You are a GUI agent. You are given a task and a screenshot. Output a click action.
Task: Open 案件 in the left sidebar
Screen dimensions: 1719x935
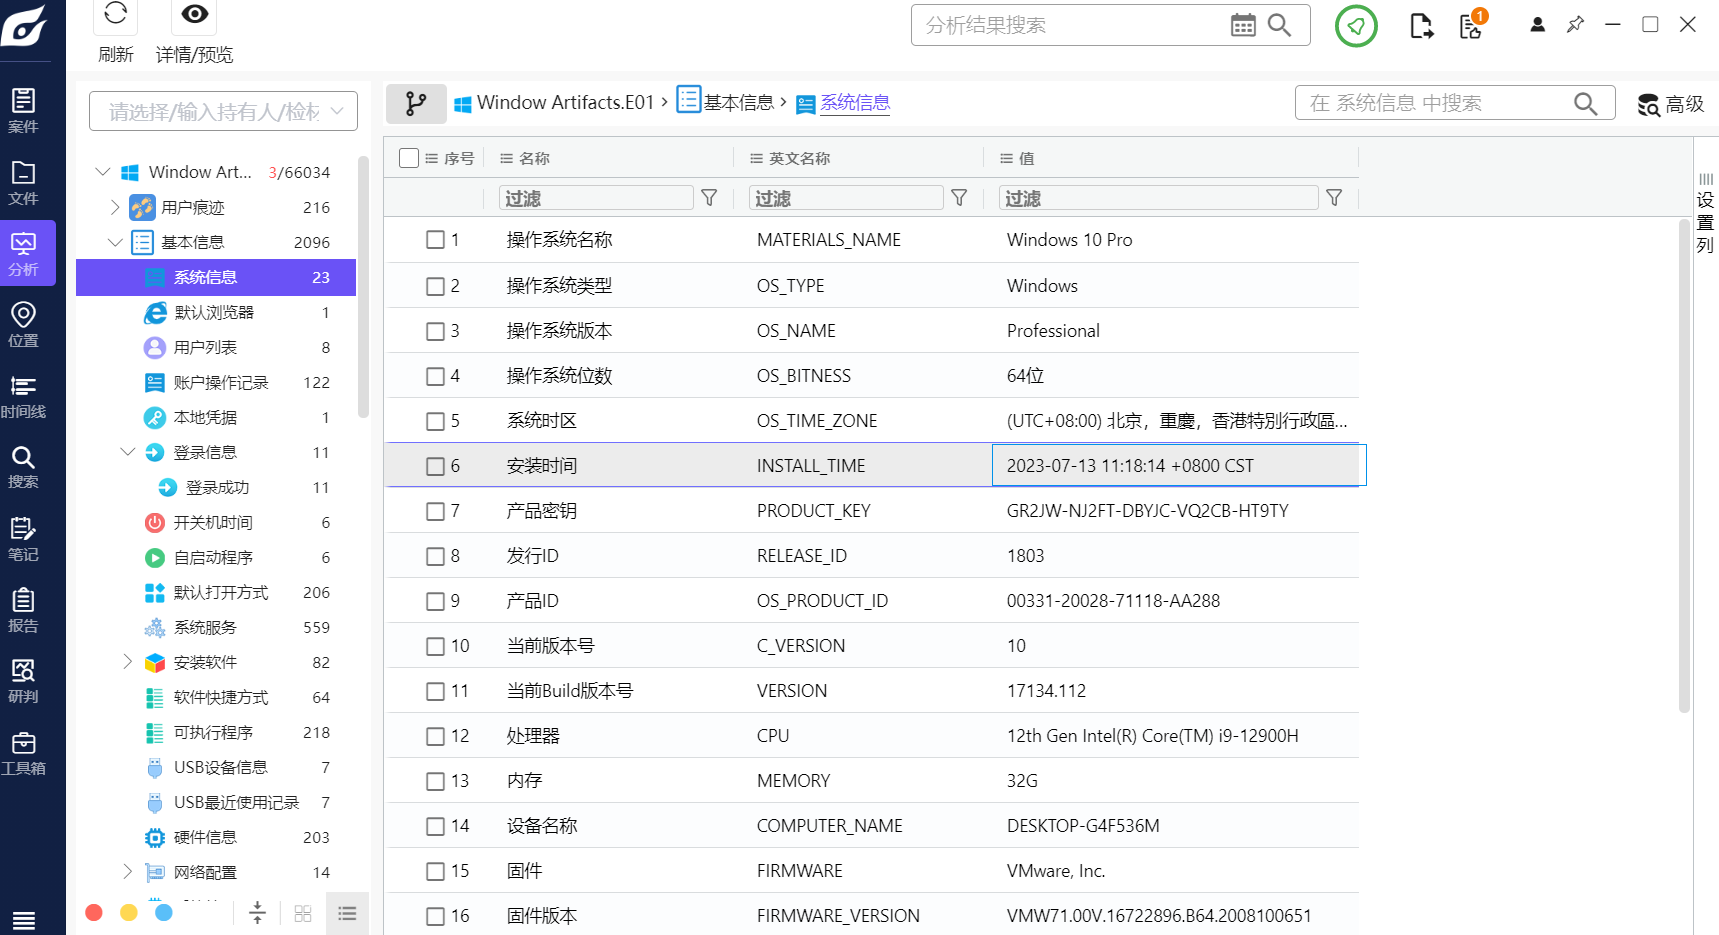(x=23, y=110)
